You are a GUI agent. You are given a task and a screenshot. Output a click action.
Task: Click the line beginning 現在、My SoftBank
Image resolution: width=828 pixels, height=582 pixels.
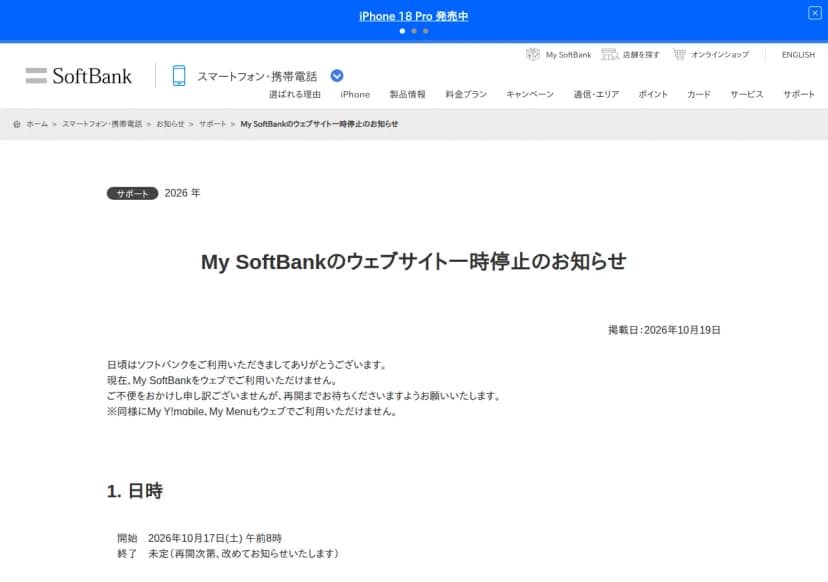222,380
